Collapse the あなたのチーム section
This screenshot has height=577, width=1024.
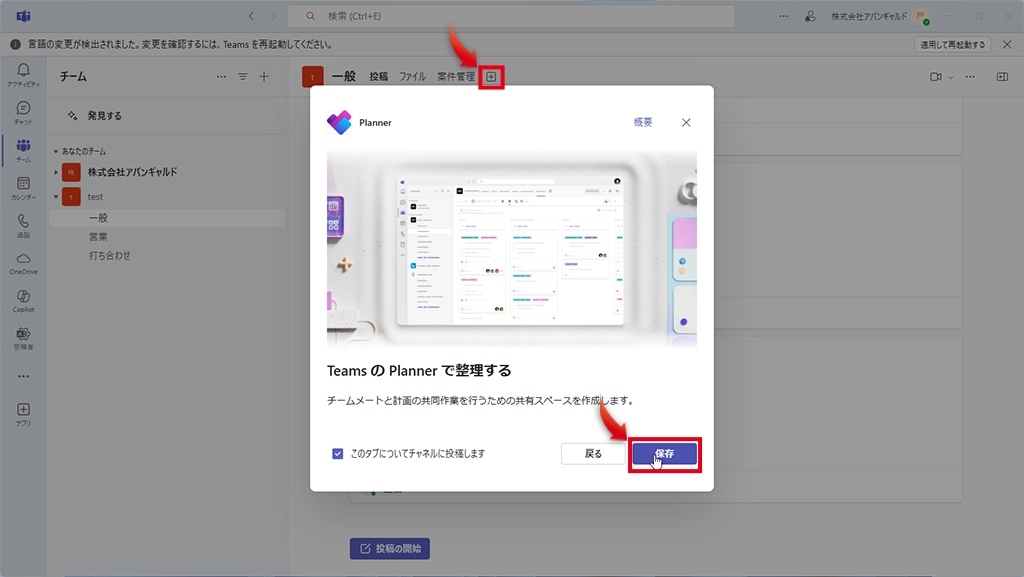point(56,151)
